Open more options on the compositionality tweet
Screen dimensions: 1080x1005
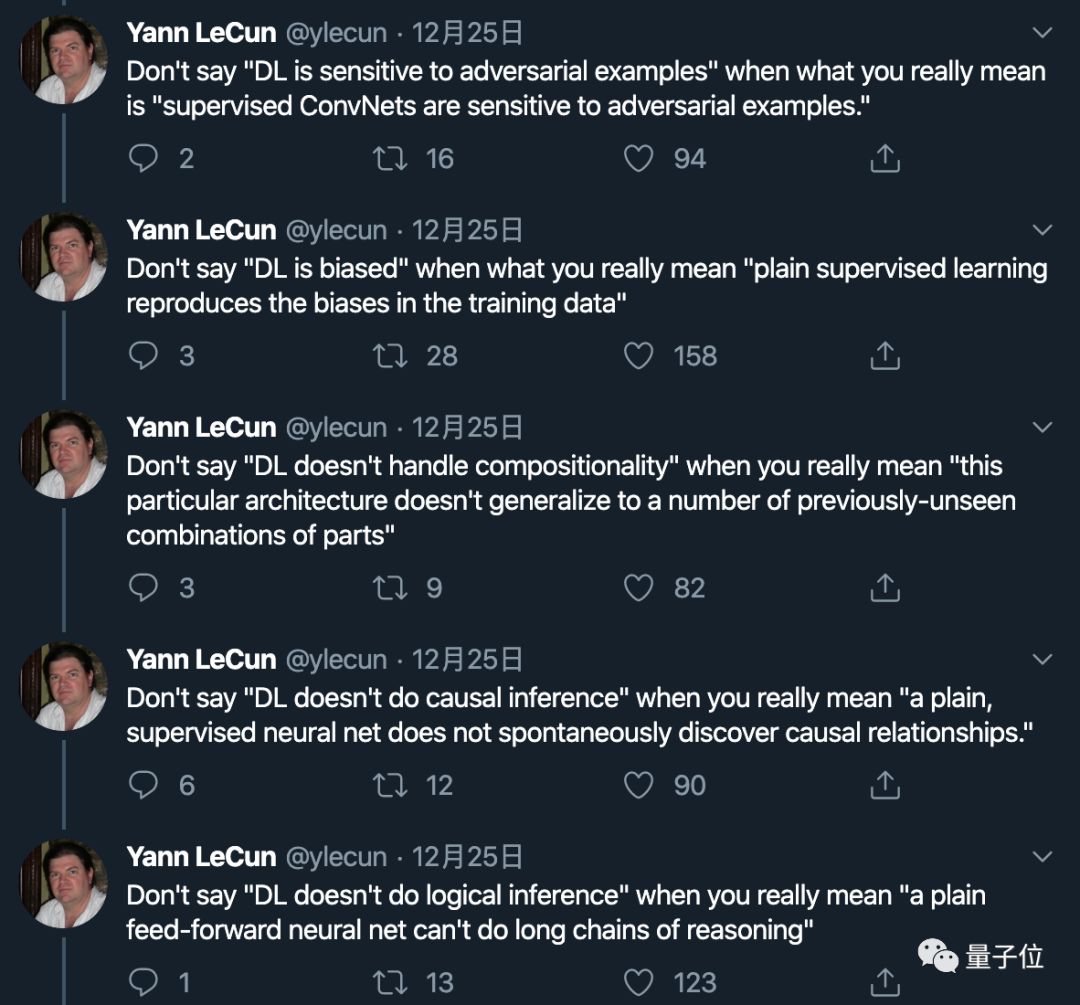(1042, 428)
